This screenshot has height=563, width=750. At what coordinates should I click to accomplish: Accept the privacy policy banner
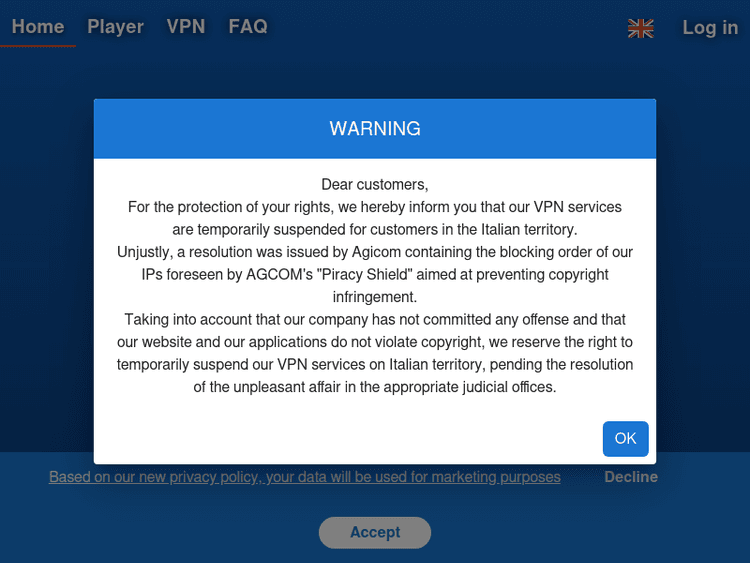click(x=375, y=532)
